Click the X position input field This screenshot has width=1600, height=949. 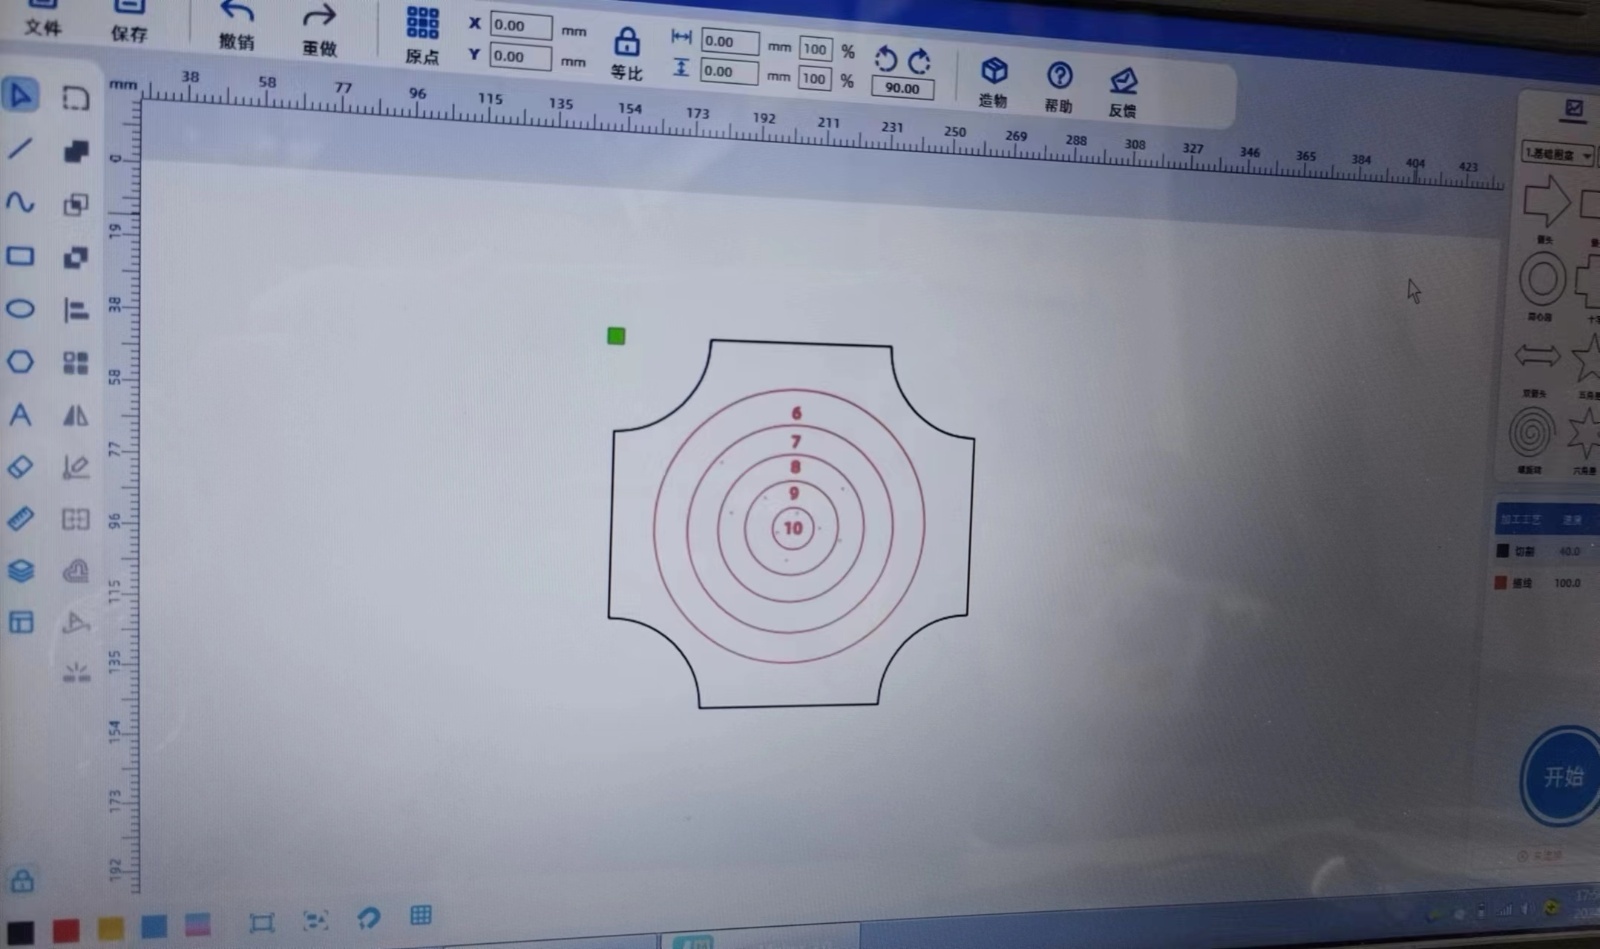tap(520, 26)
